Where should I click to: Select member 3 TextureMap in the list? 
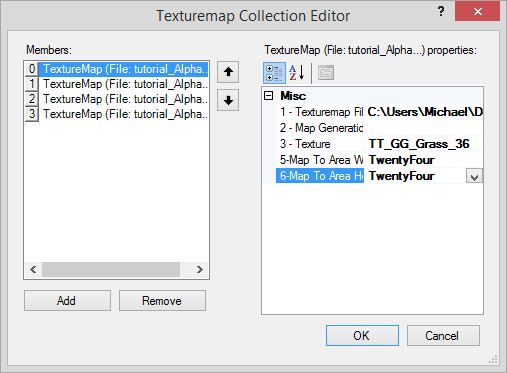[117, 114]
